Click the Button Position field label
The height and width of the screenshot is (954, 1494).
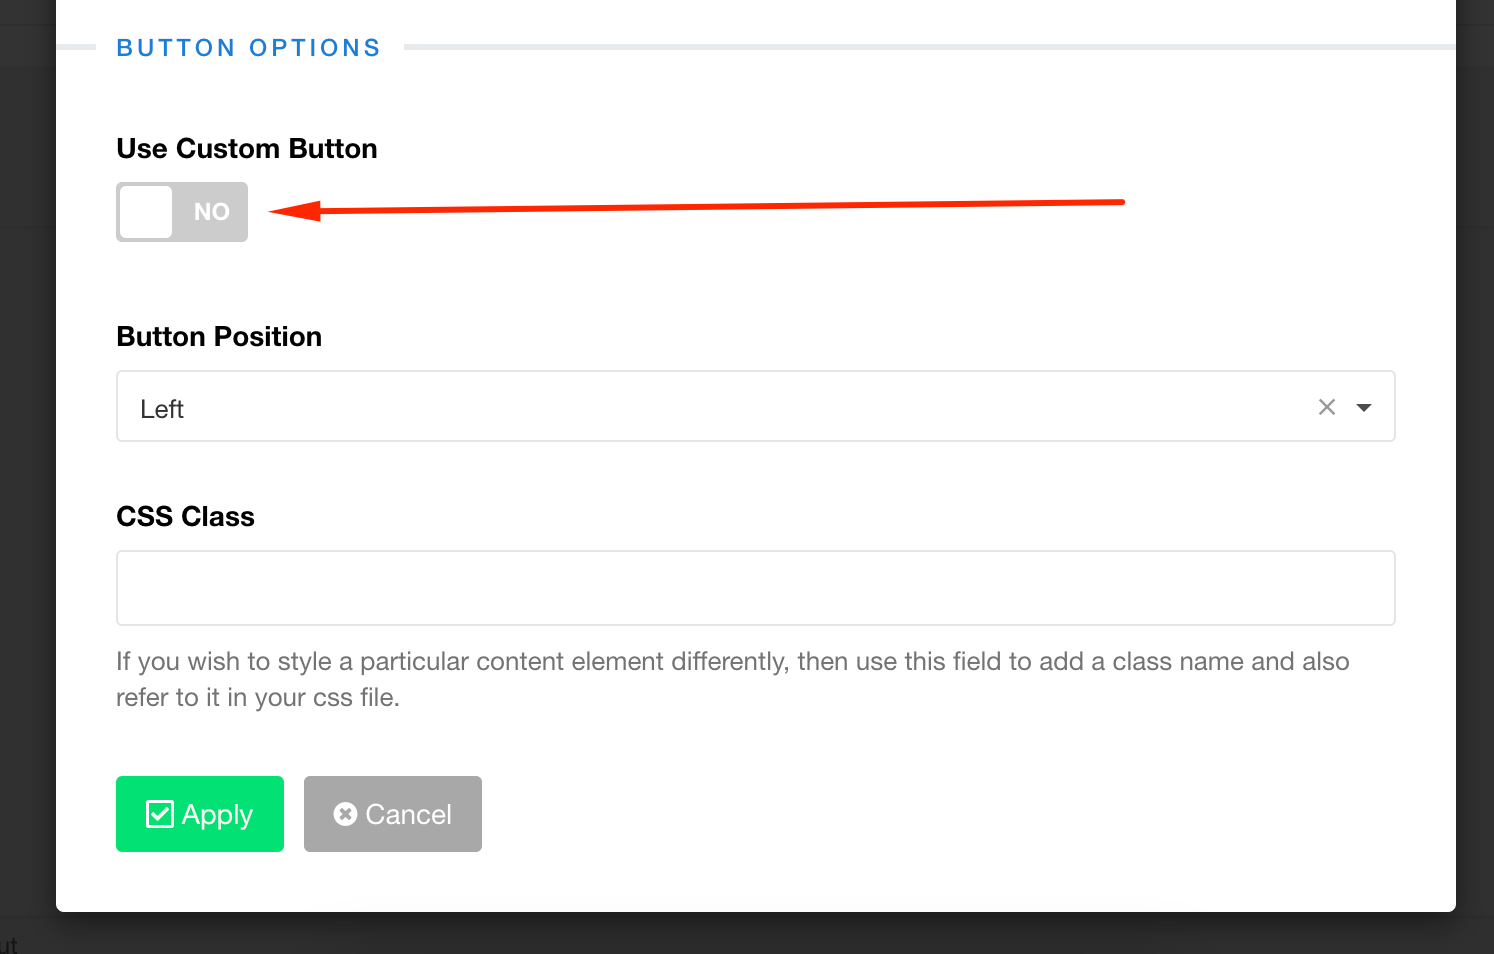click(x=219, y=337)
